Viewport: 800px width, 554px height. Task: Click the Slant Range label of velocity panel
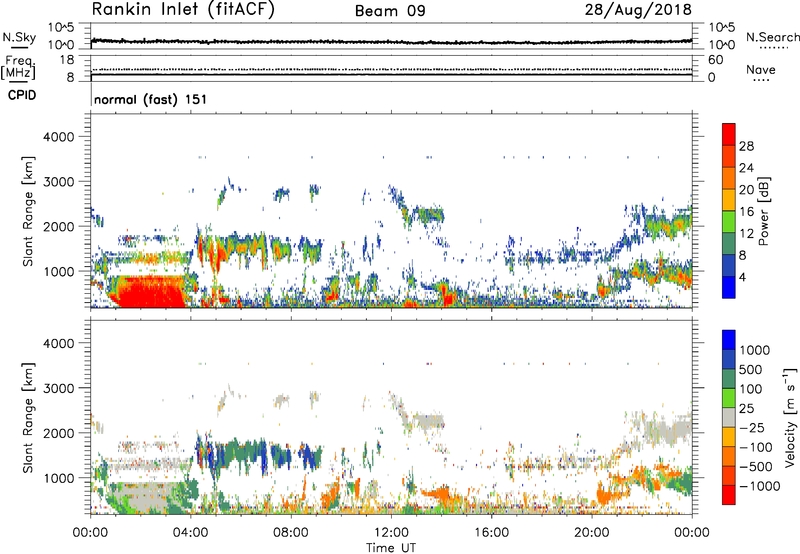(28, 418)
